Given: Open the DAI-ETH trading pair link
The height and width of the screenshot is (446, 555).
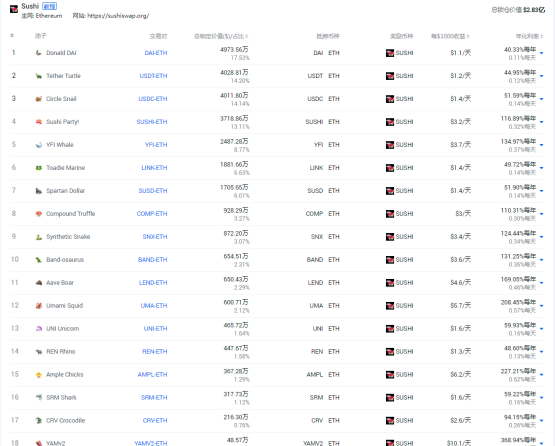Looking at the screenshot, I should pos(156,53).
